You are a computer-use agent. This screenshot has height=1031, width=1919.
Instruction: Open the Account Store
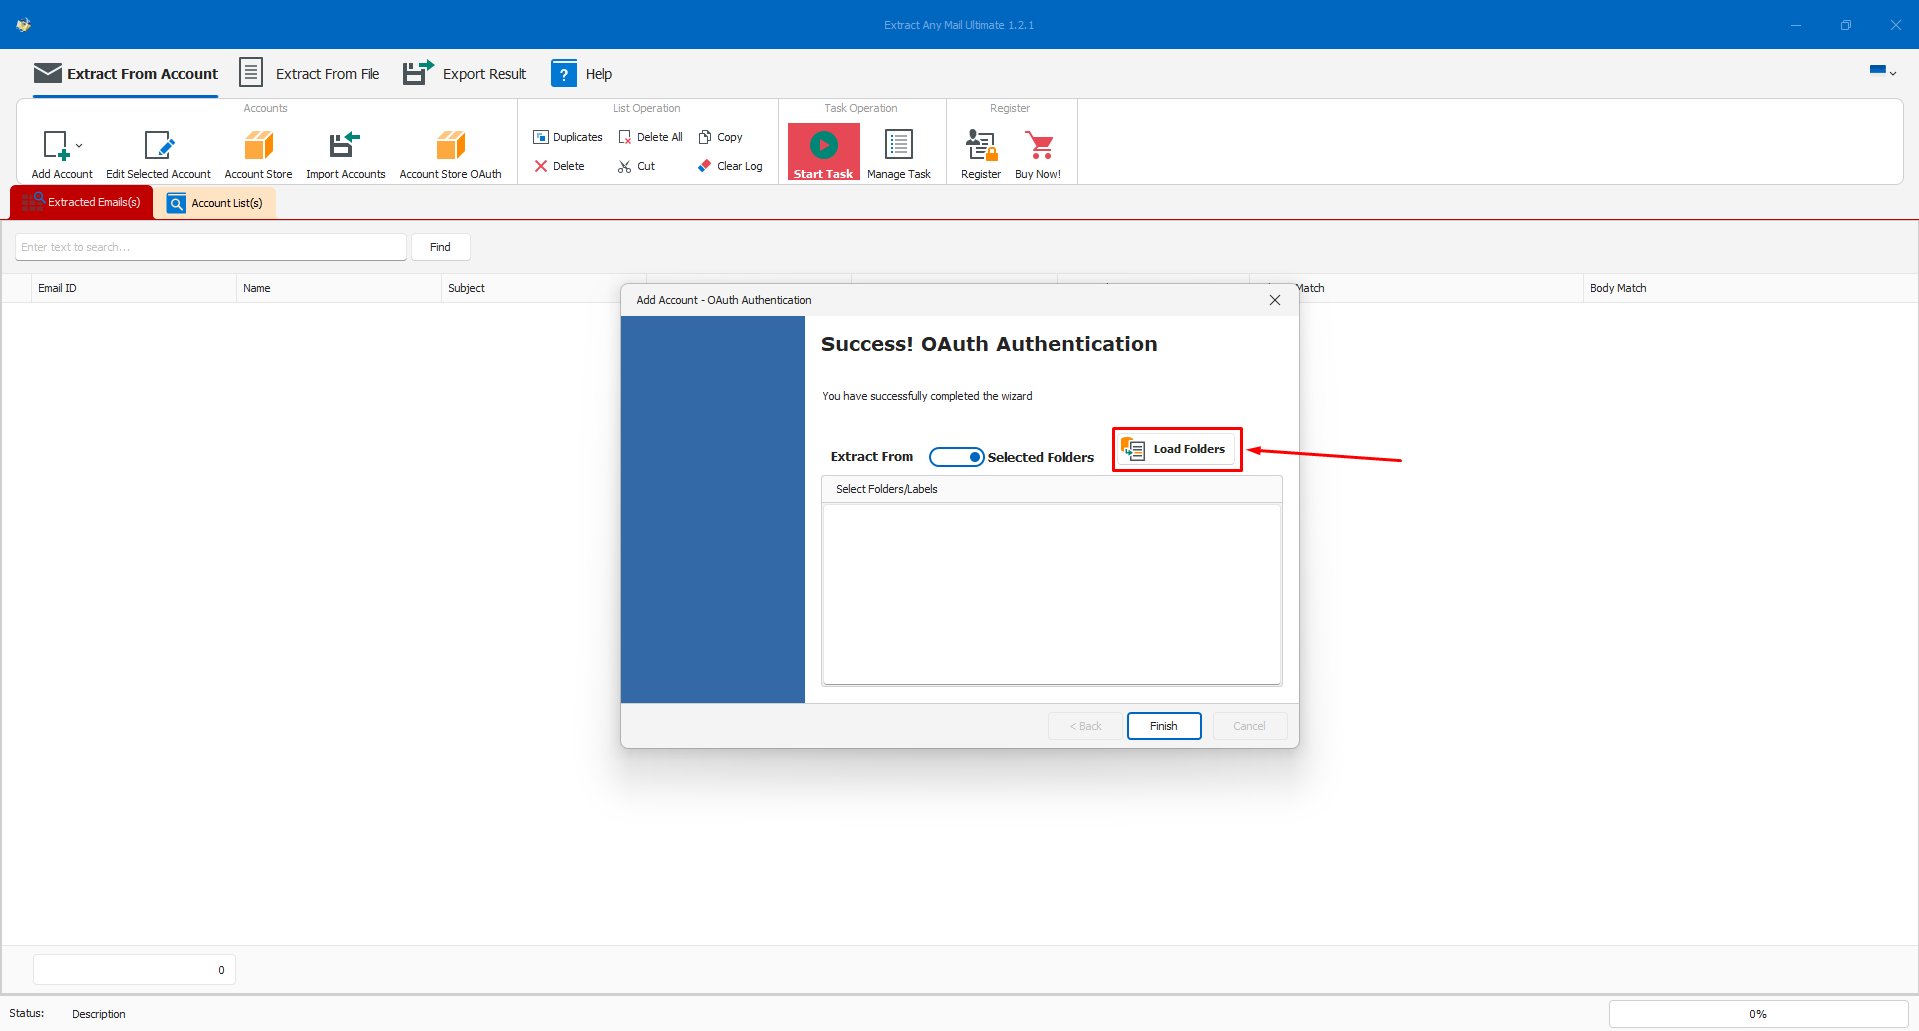pyautogui.click(x=258, y=146)
